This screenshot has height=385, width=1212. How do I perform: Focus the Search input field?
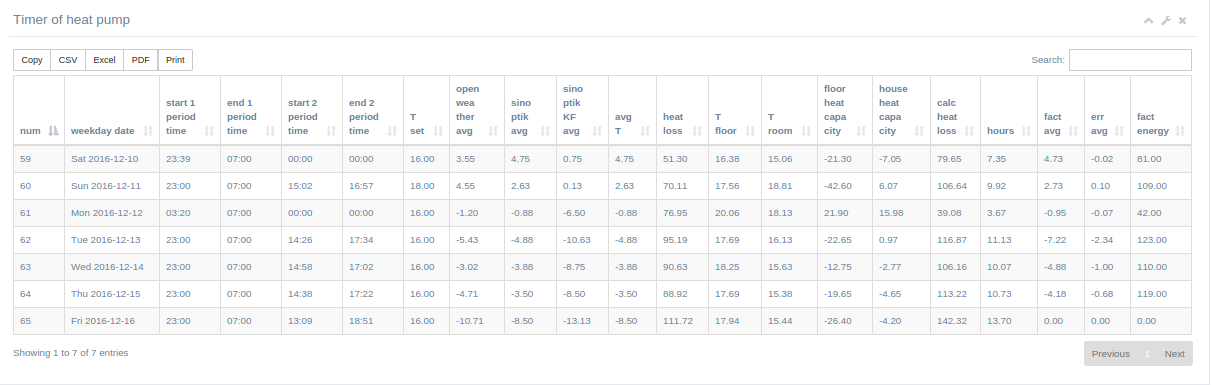(x=1130, y=60)
